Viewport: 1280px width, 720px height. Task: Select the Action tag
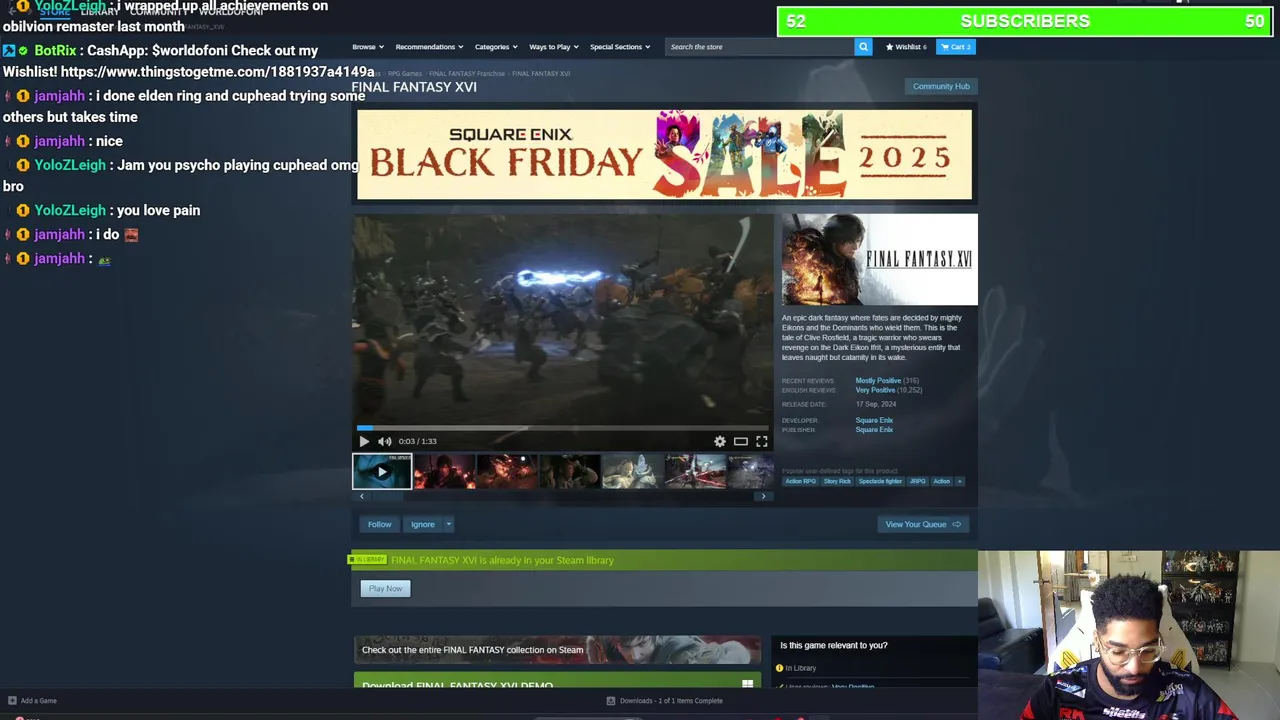[x=941, y=481]
